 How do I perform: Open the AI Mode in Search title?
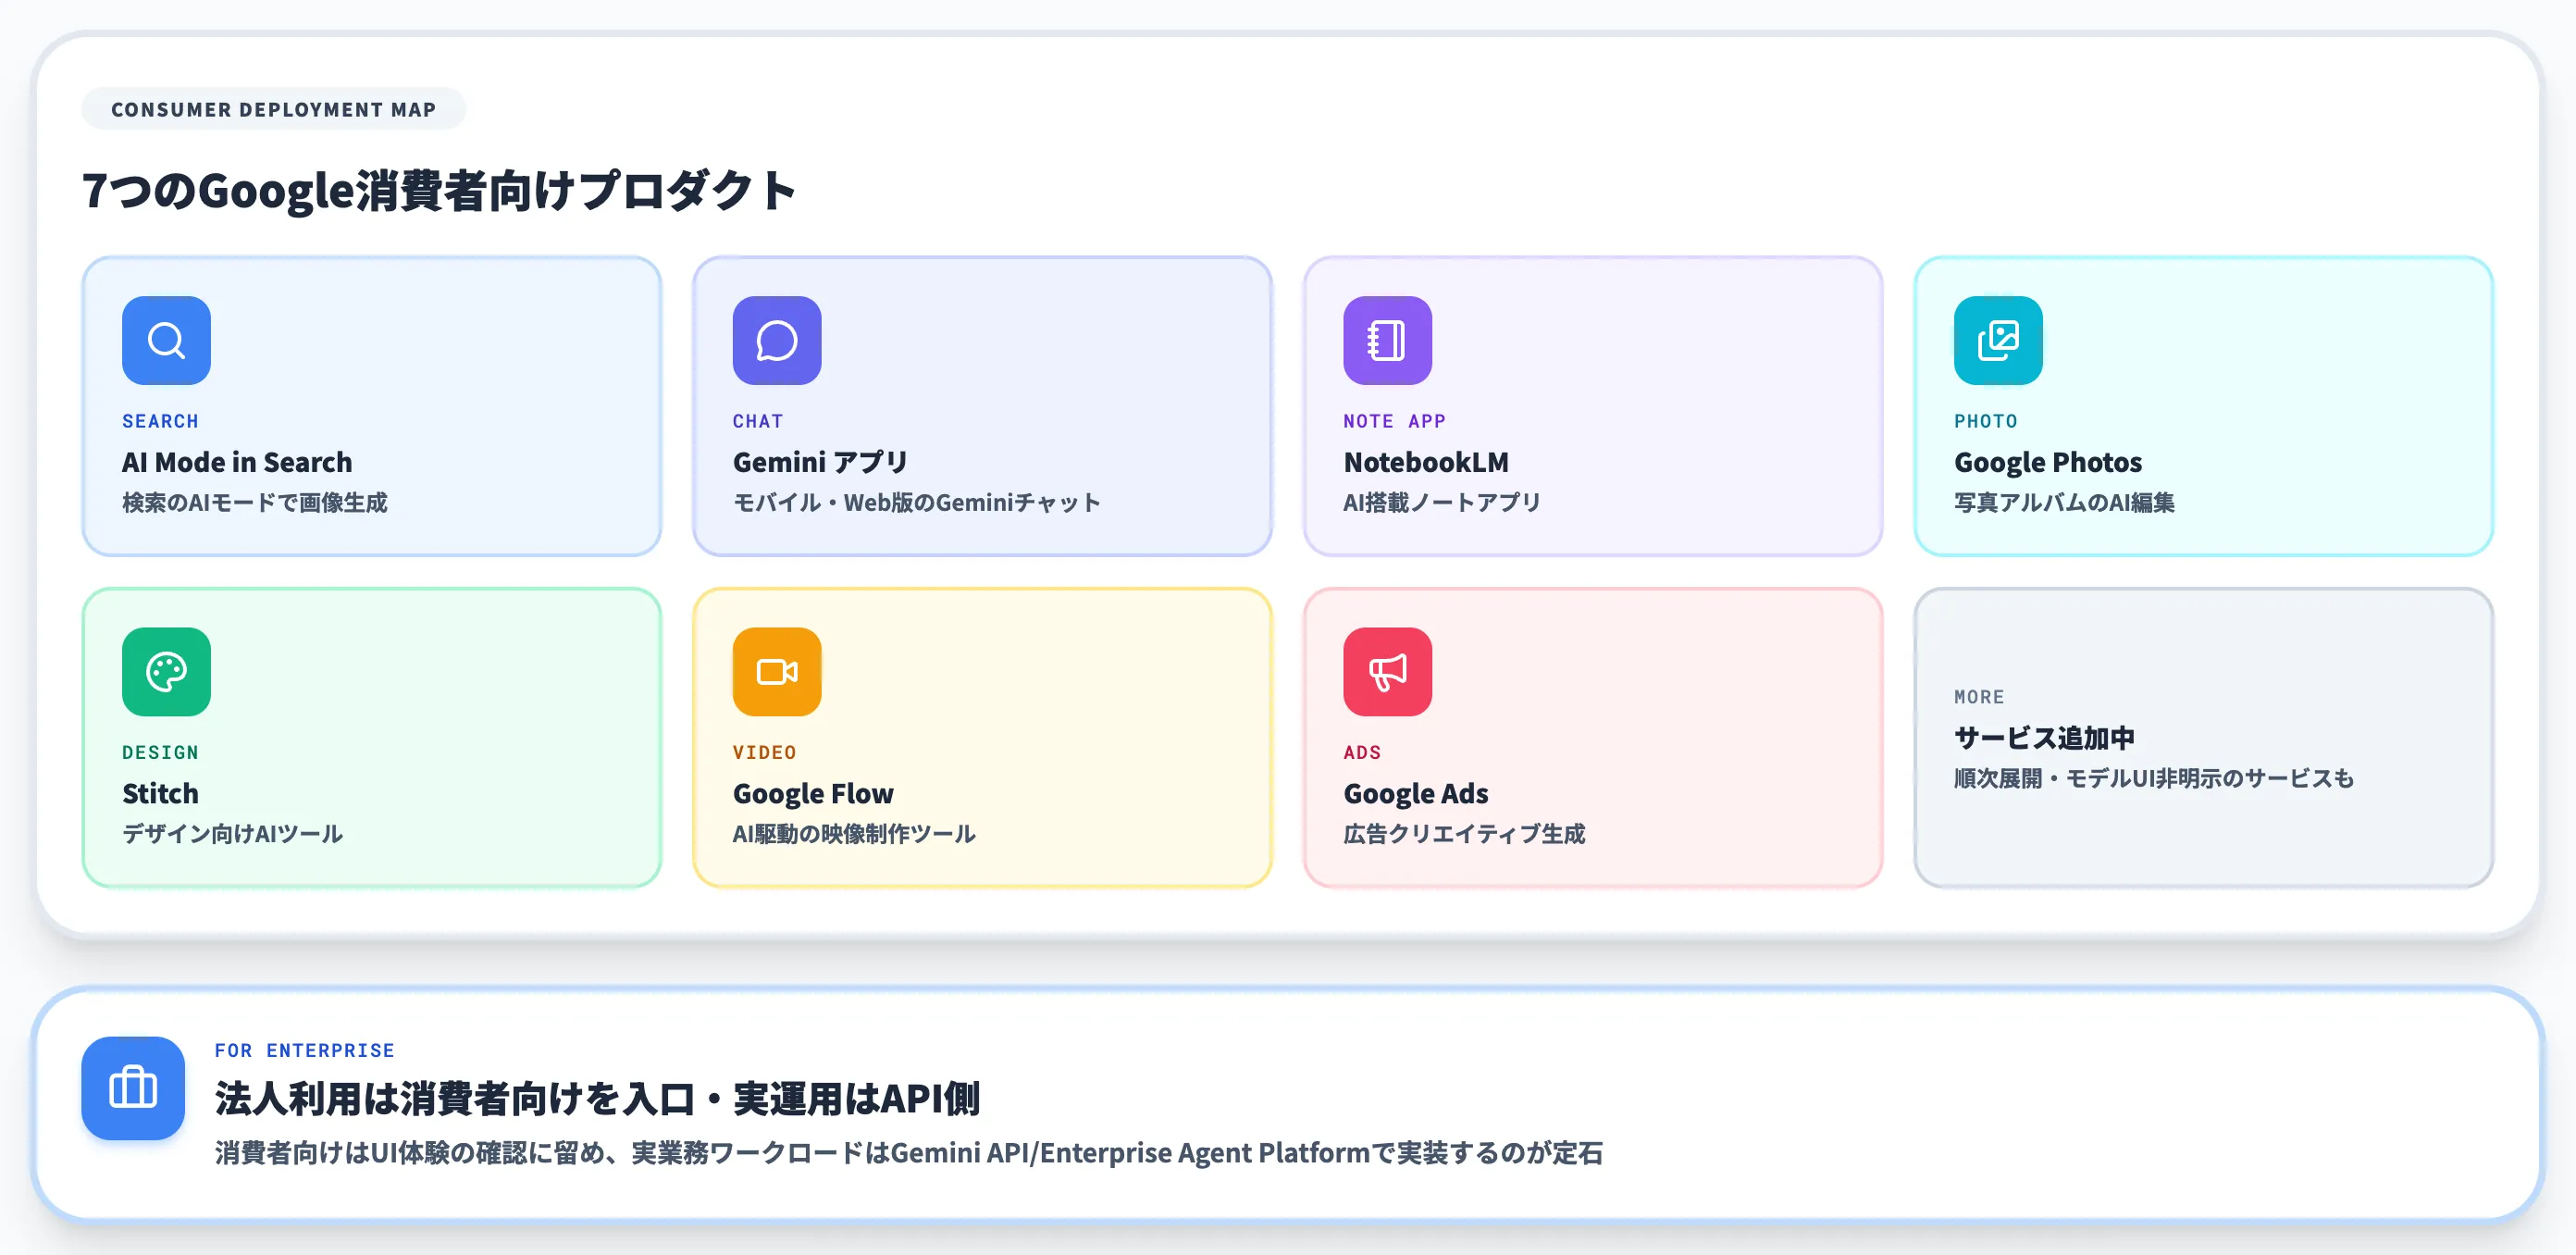pyautogui.click(x=237, y=462)
